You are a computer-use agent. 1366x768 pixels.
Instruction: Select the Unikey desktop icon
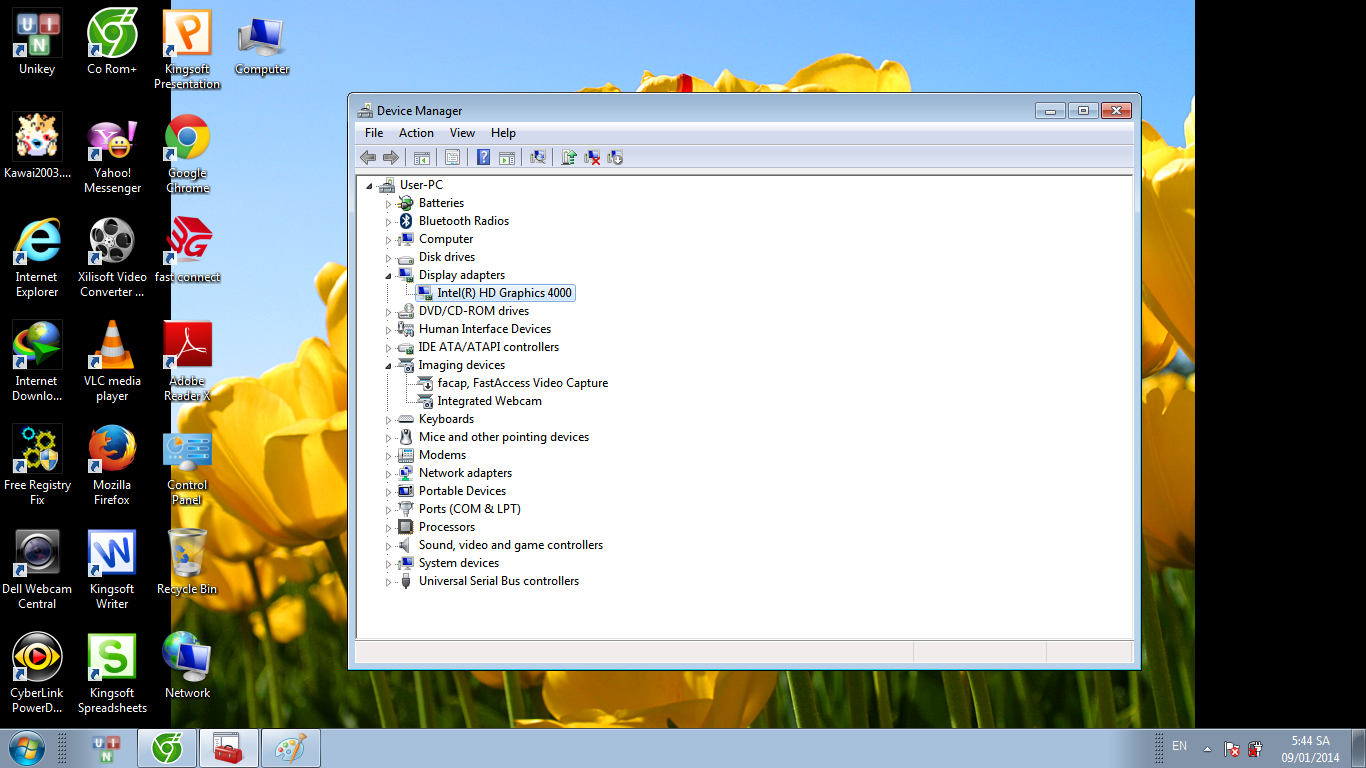[x=37, y=43]
